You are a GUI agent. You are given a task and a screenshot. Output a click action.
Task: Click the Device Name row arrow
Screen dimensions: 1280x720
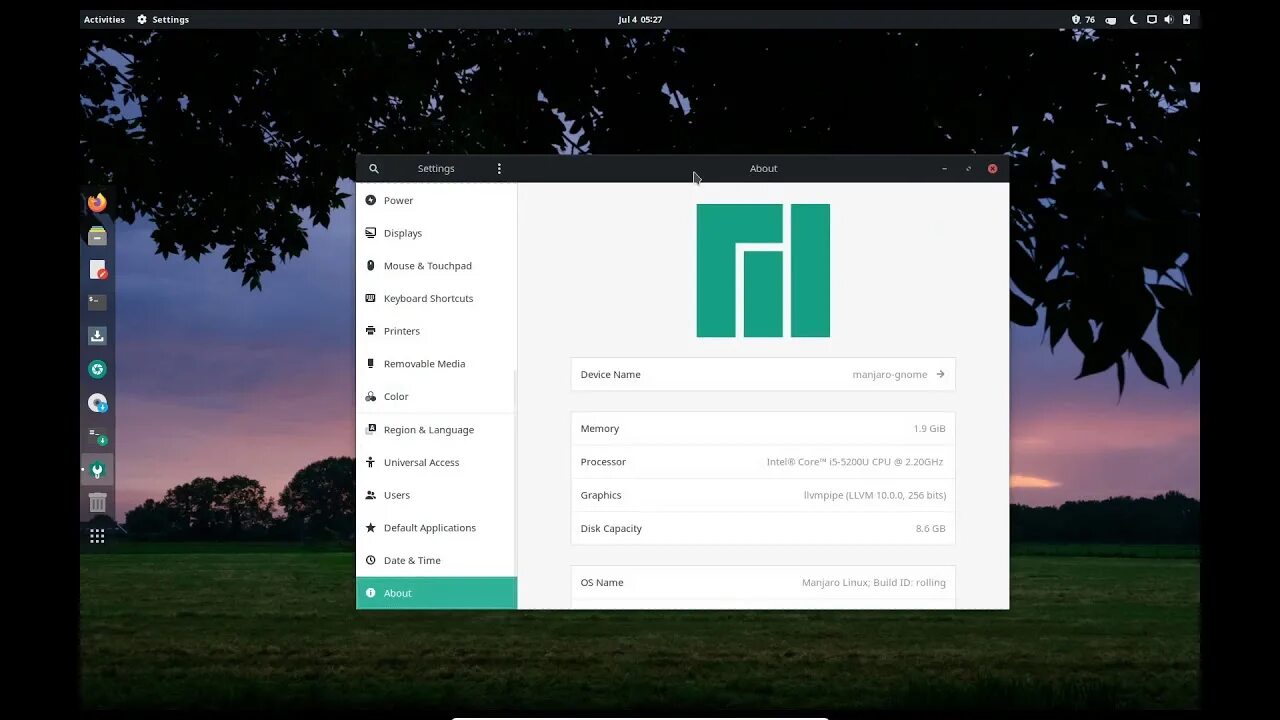[x=940, y=374]
